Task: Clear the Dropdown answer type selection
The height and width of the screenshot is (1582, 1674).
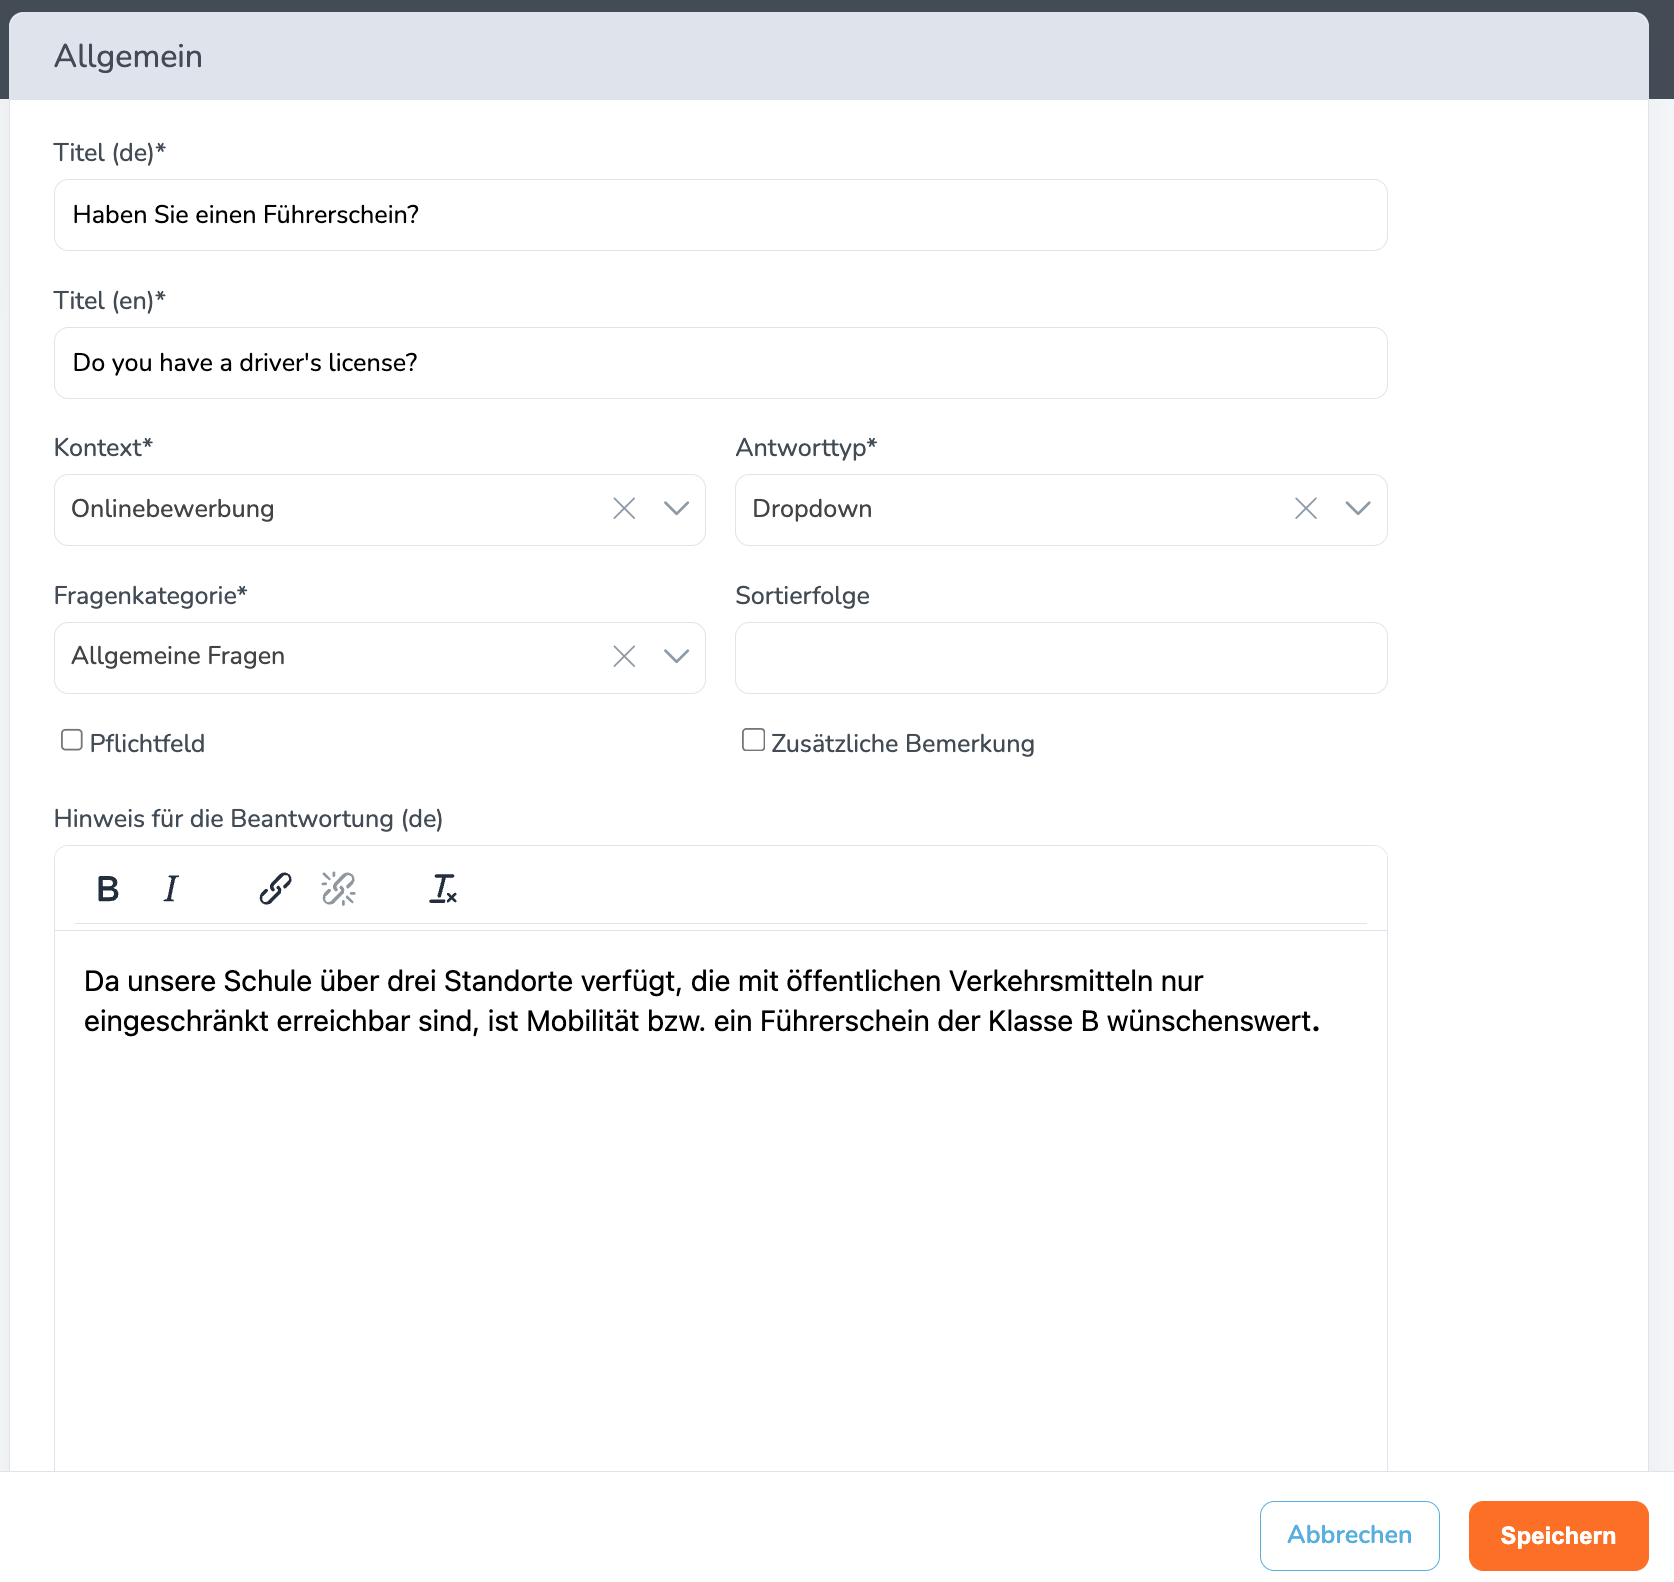Action: pos(1306,509)
